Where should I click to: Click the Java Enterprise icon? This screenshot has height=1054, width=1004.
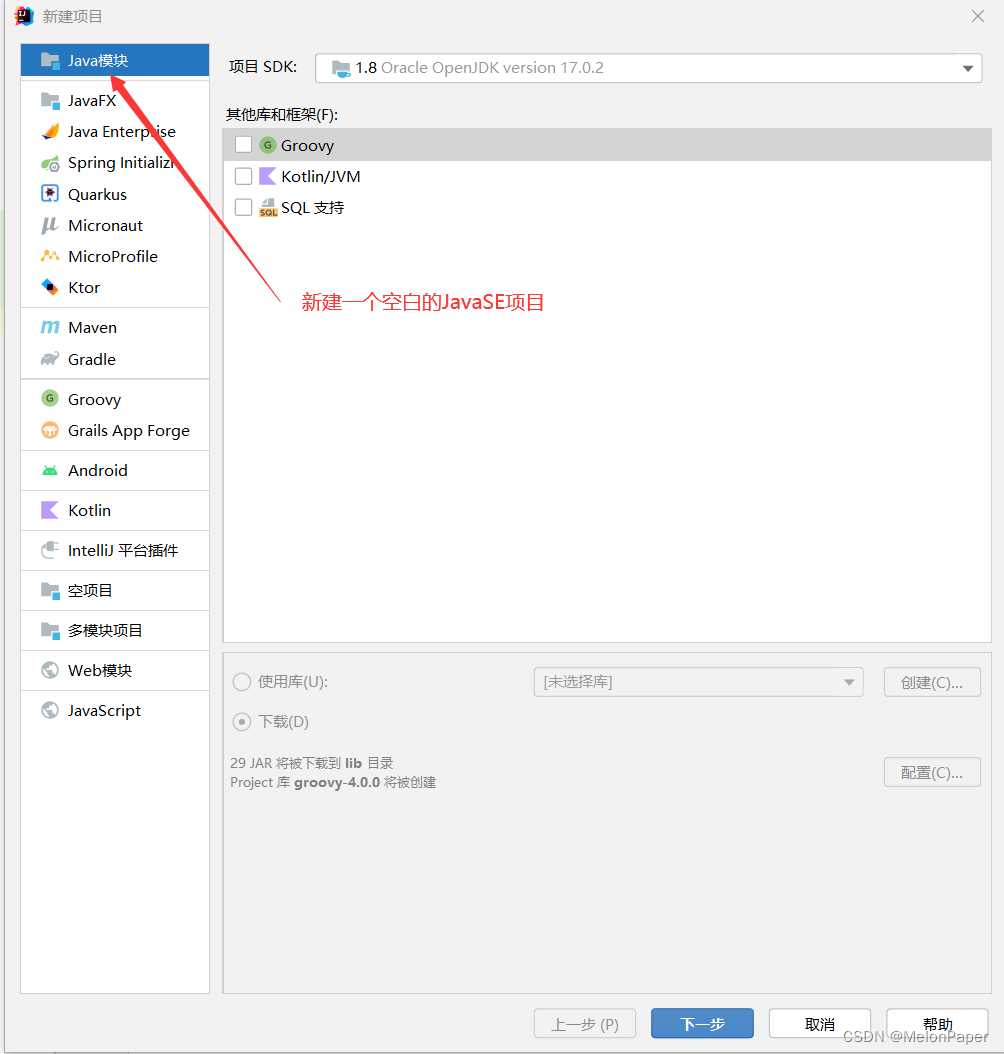point(50,132)
